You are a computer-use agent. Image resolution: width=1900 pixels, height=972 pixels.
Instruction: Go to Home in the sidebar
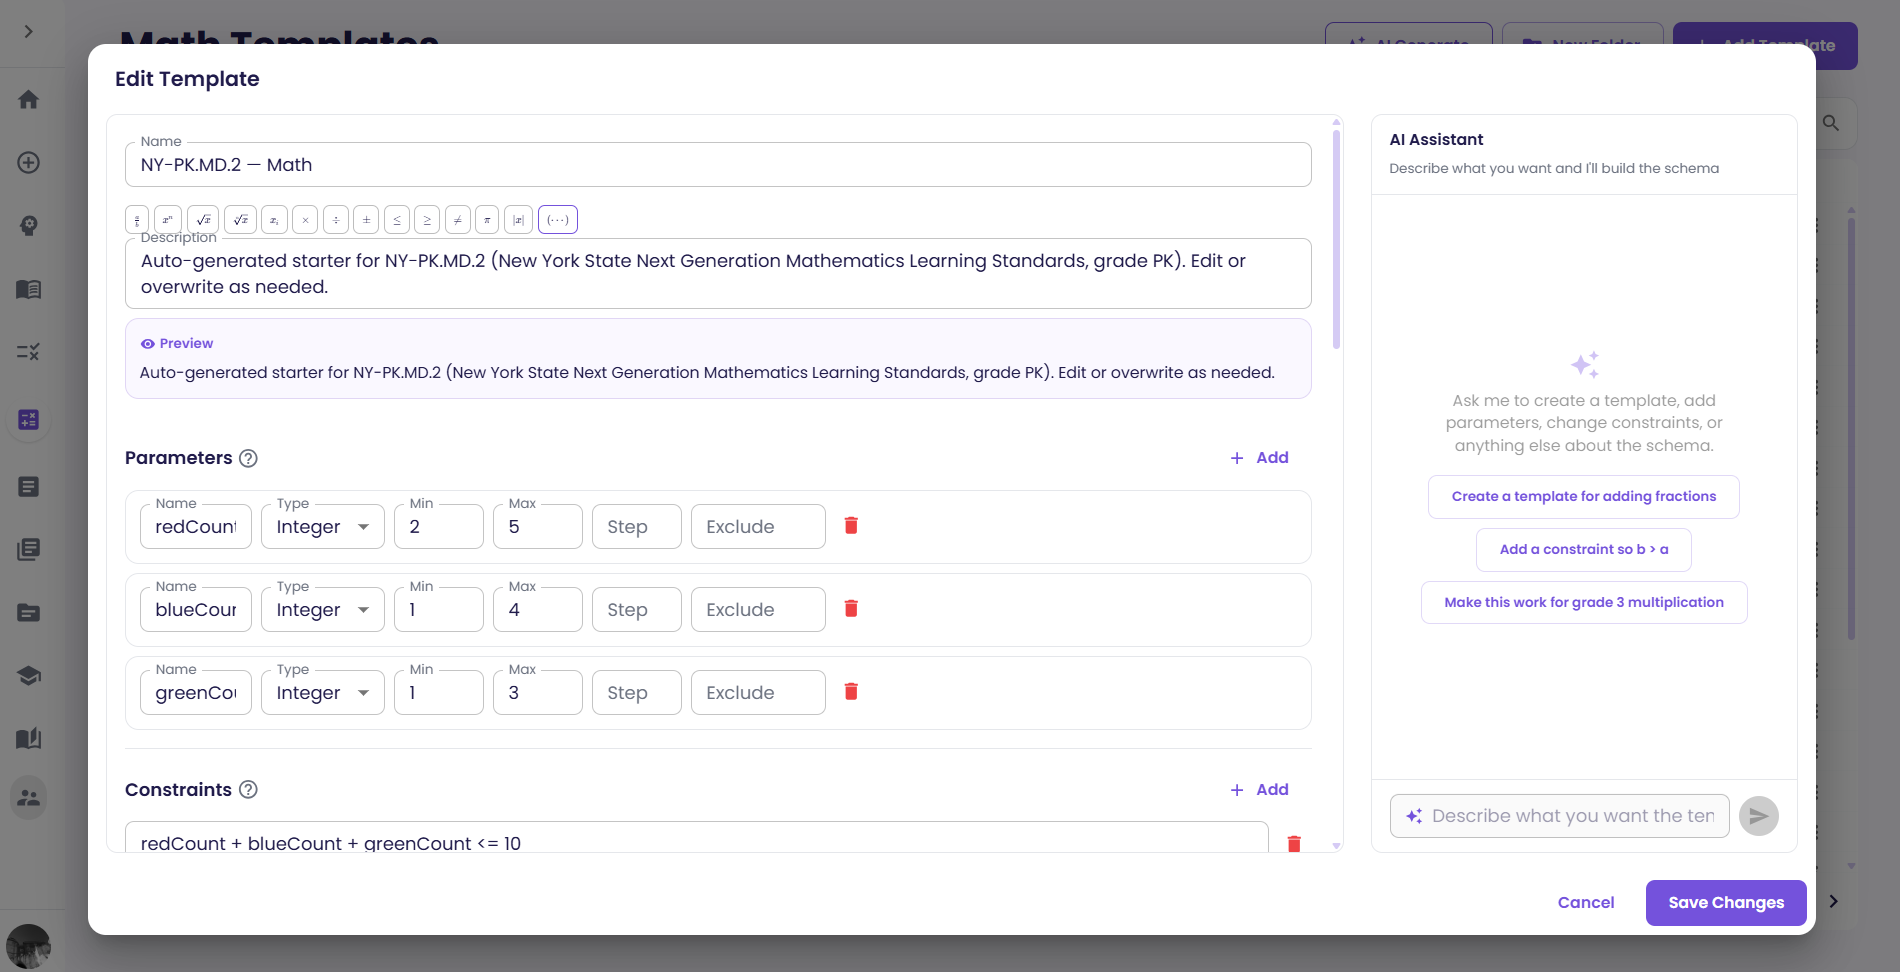coord(29,100)
